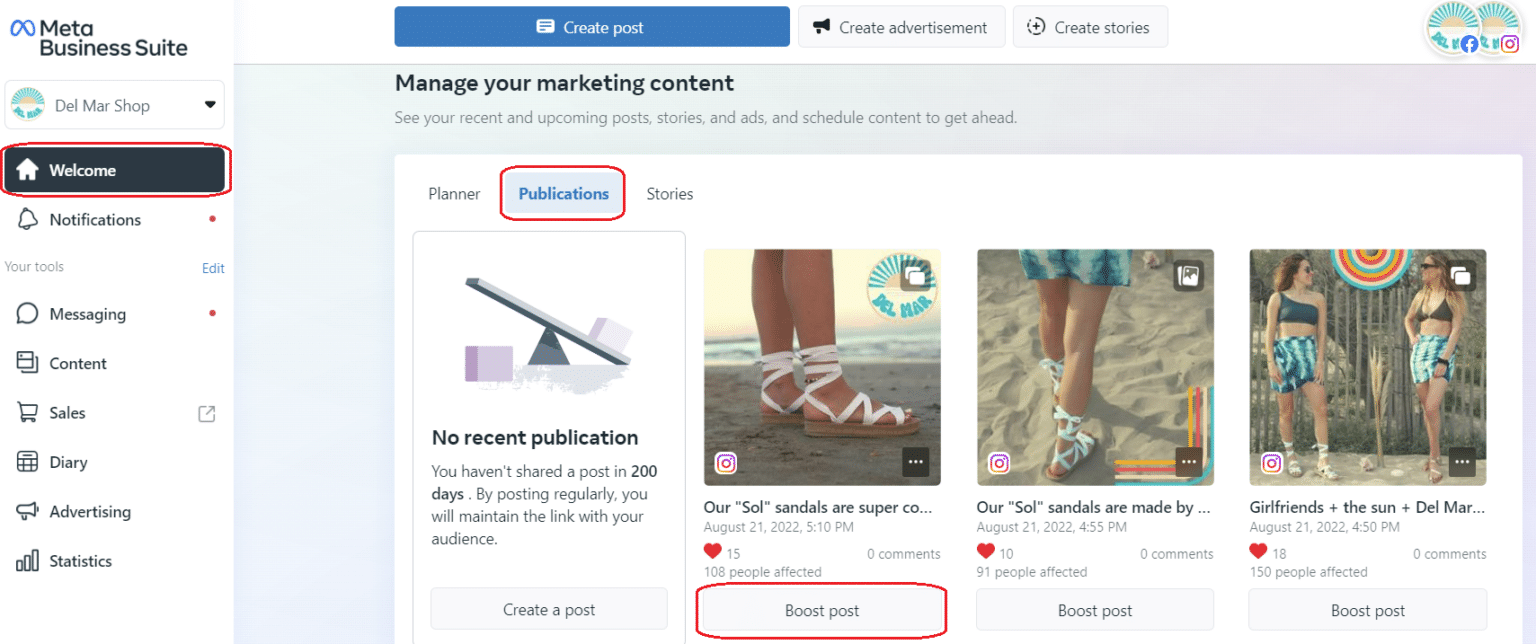Select the Content sidebar icon
1536x644 pixels.
click(27, 362)
